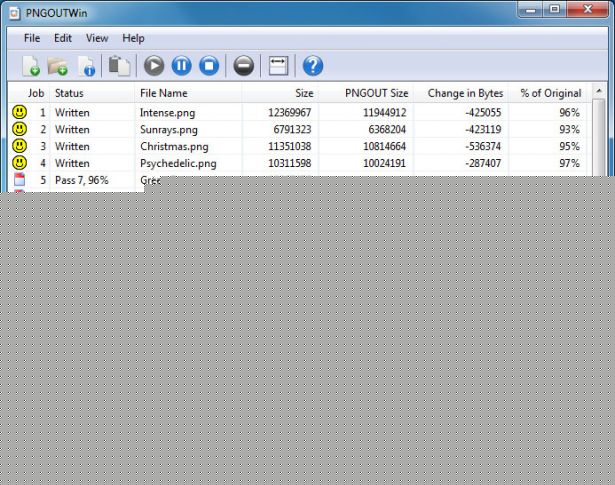The height and width of the screenshot is (485, 615).
Task: Click smiley icon for Psychedelic.png job
Action: 19,163
